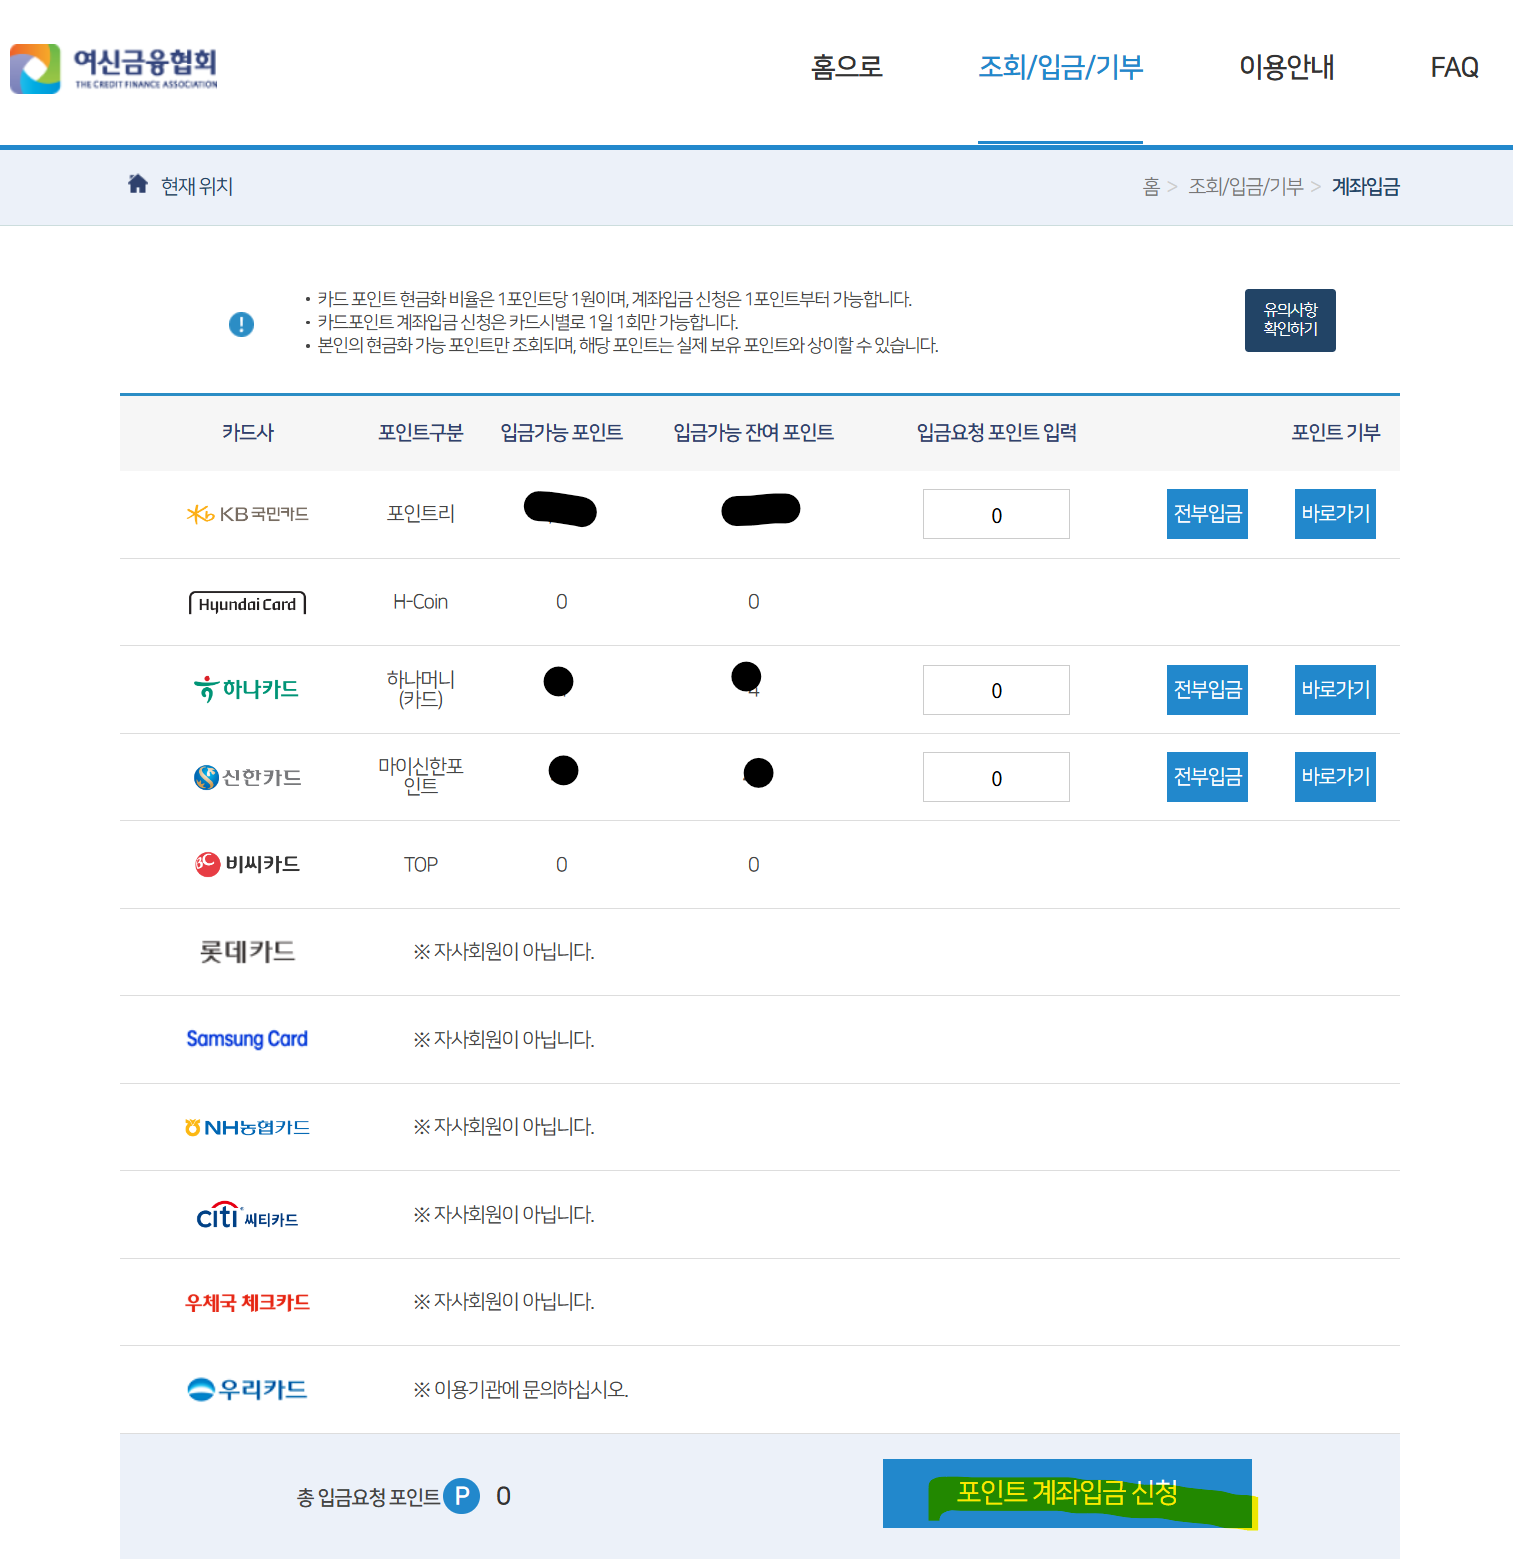Click the 신한카드 company logo

point(246,777)
